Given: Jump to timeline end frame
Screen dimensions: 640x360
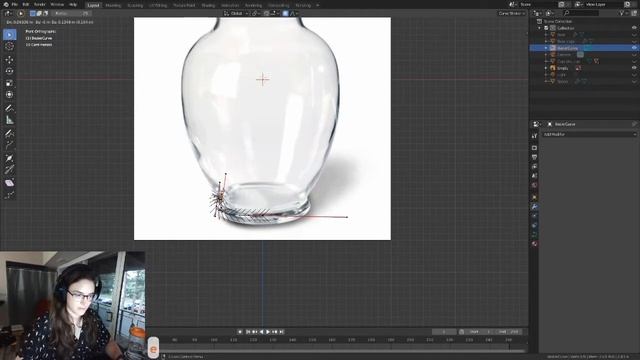Looking at the screenshot, I should (282, 332).
